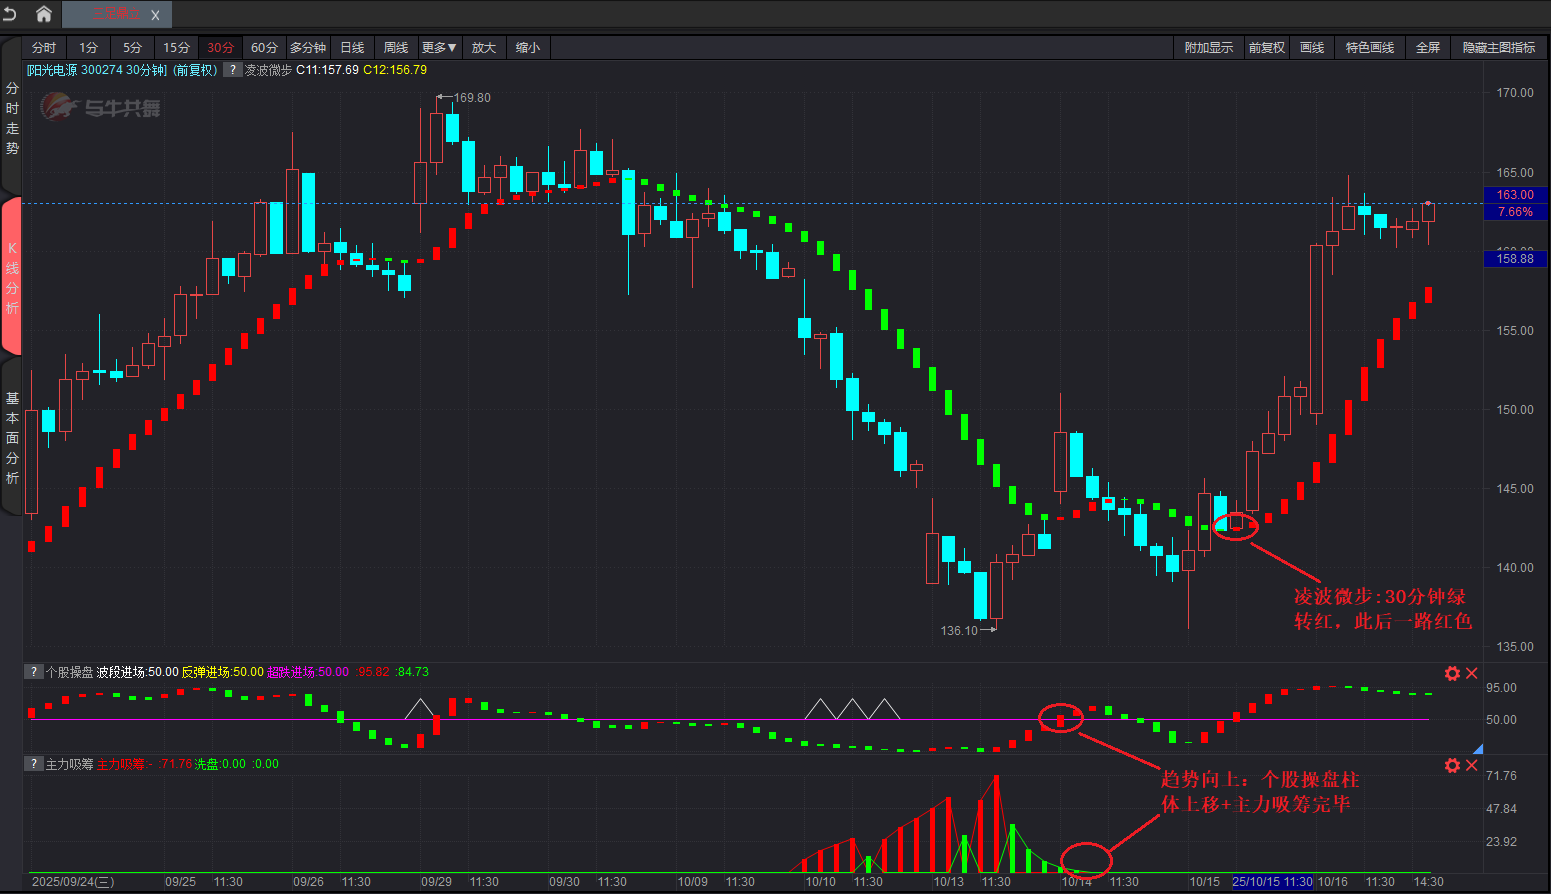Open the 基本面分析 side tab
This screenshot has height=894, width=1551.
[x=12, y=438]
